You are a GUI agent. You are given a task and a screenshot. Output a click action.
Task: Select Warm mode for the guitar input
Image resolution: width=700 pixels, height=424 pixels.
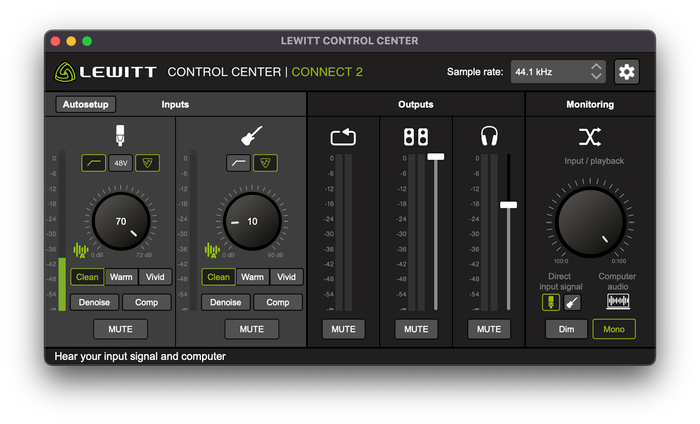(x=252, y=277)
